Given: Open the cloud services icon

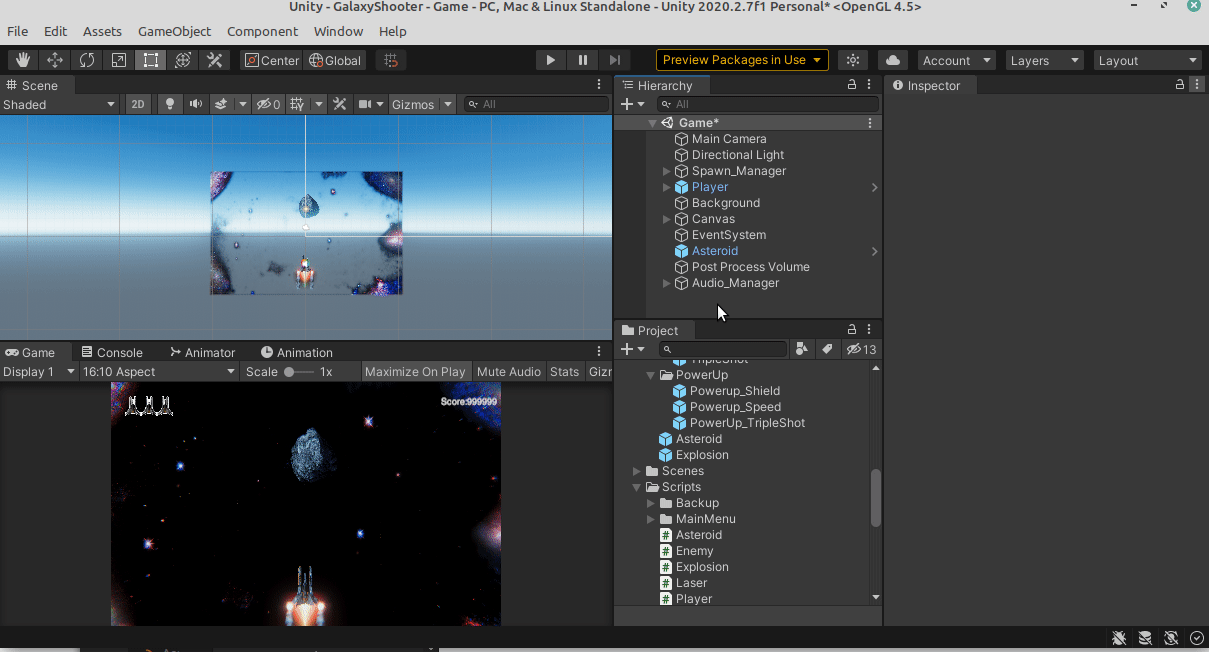Looking at the screenshot, I should click(x=893, y=60).
